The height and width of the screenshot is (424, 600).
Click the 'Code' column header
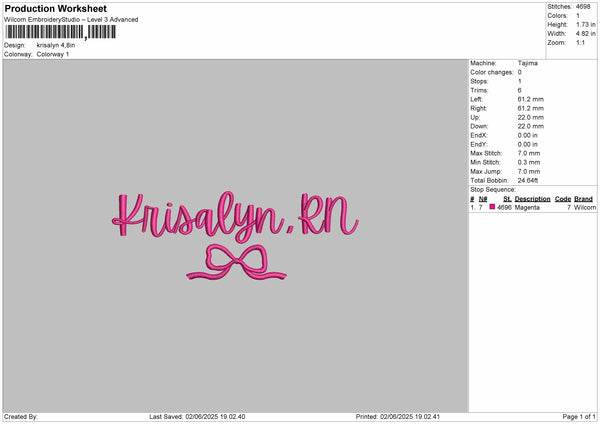coord(563,199)
